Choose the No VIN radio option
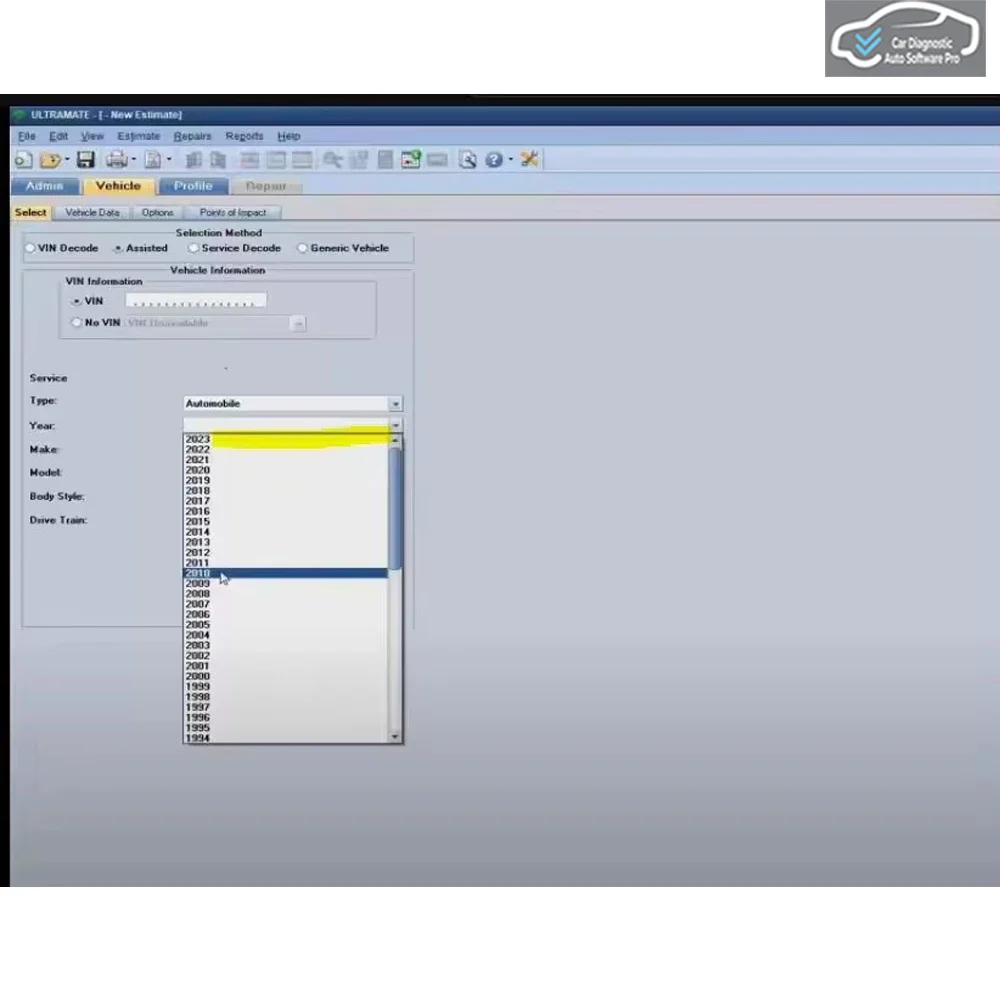 click(77, 323)
